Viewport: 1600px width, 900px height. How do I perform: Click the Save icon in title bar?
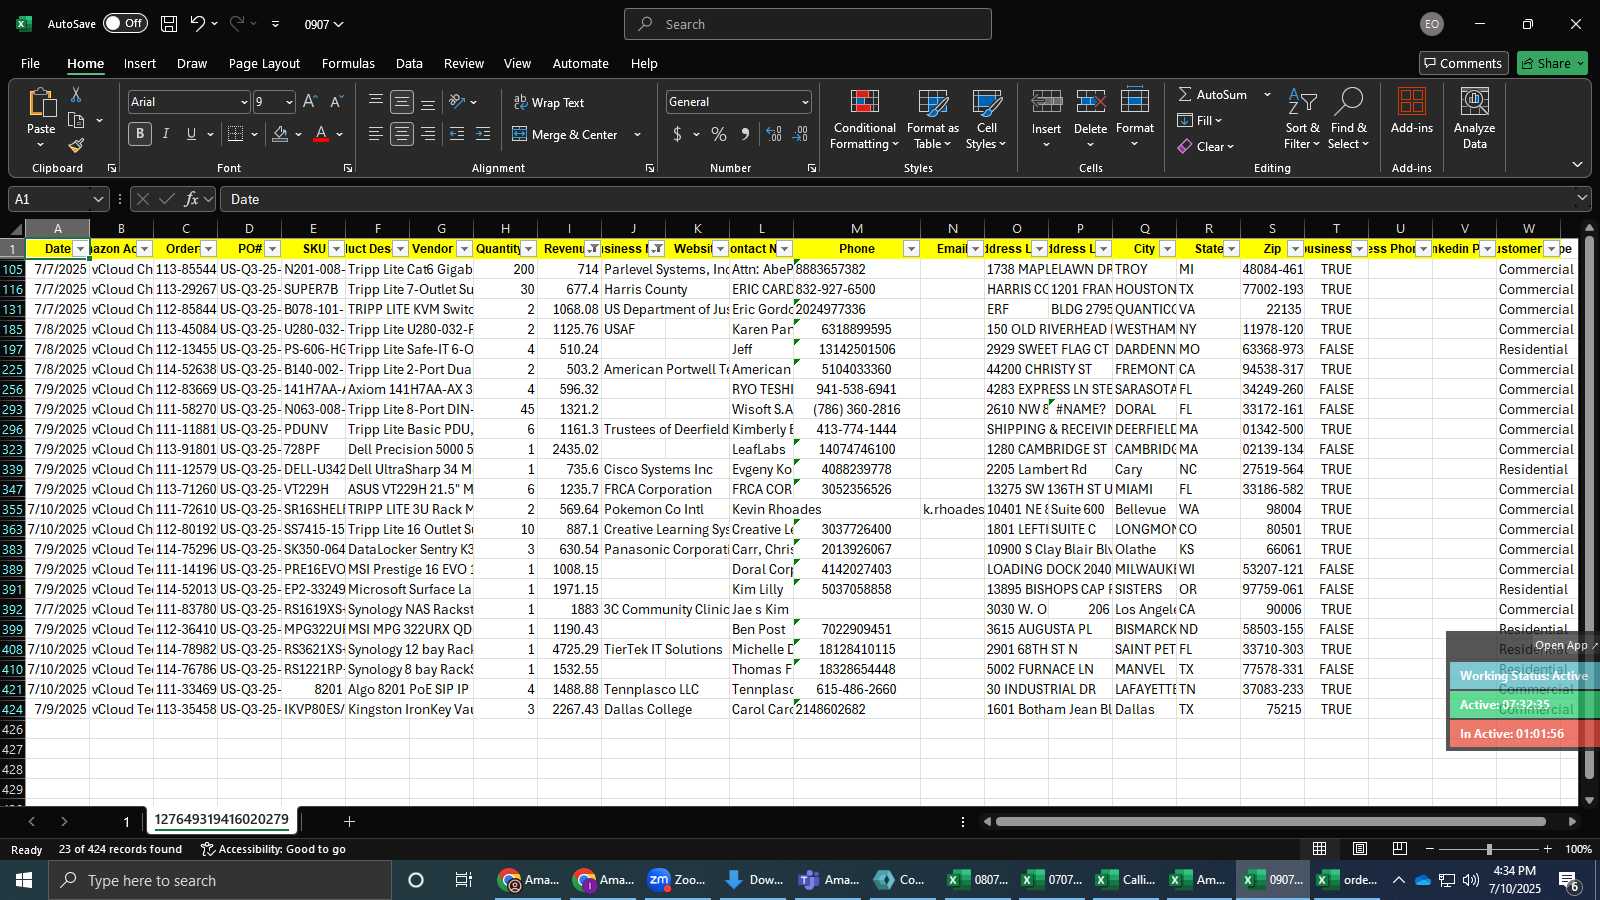[x=169, y=24]
